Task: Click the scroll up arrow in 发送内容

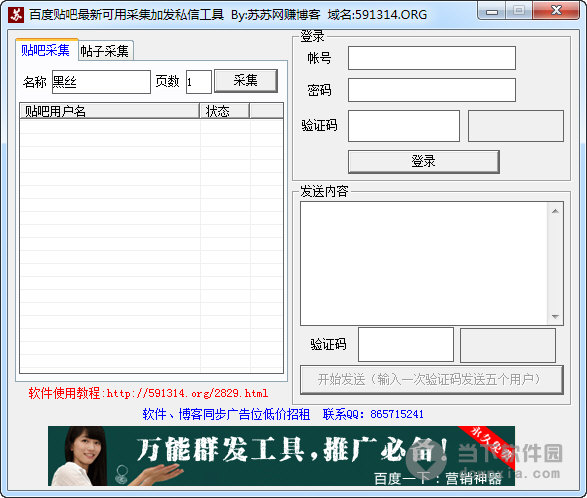Action: (555, 212)
